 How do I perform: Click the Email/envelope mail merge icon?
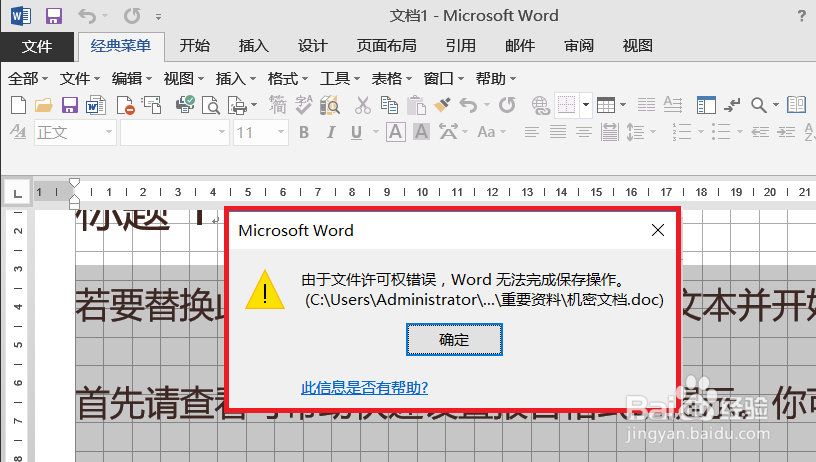152,105
